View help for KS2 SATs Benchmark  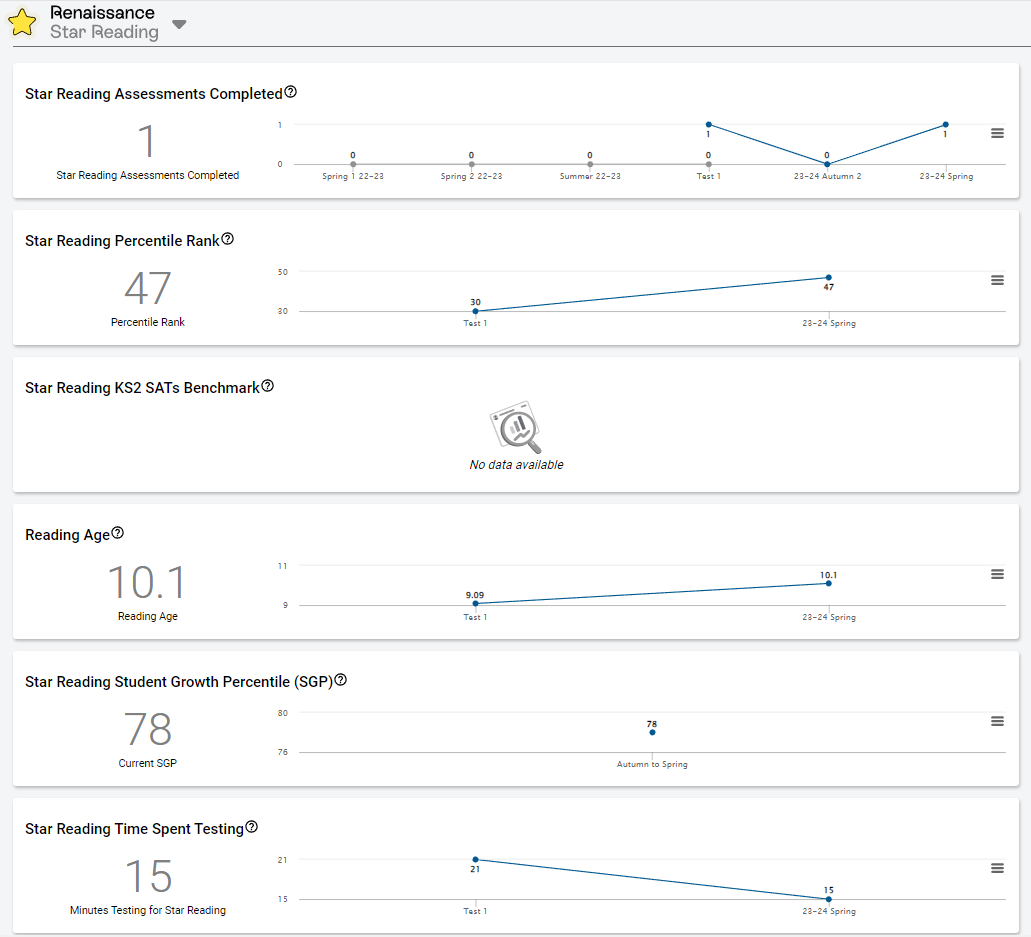(x=268, y=386)
